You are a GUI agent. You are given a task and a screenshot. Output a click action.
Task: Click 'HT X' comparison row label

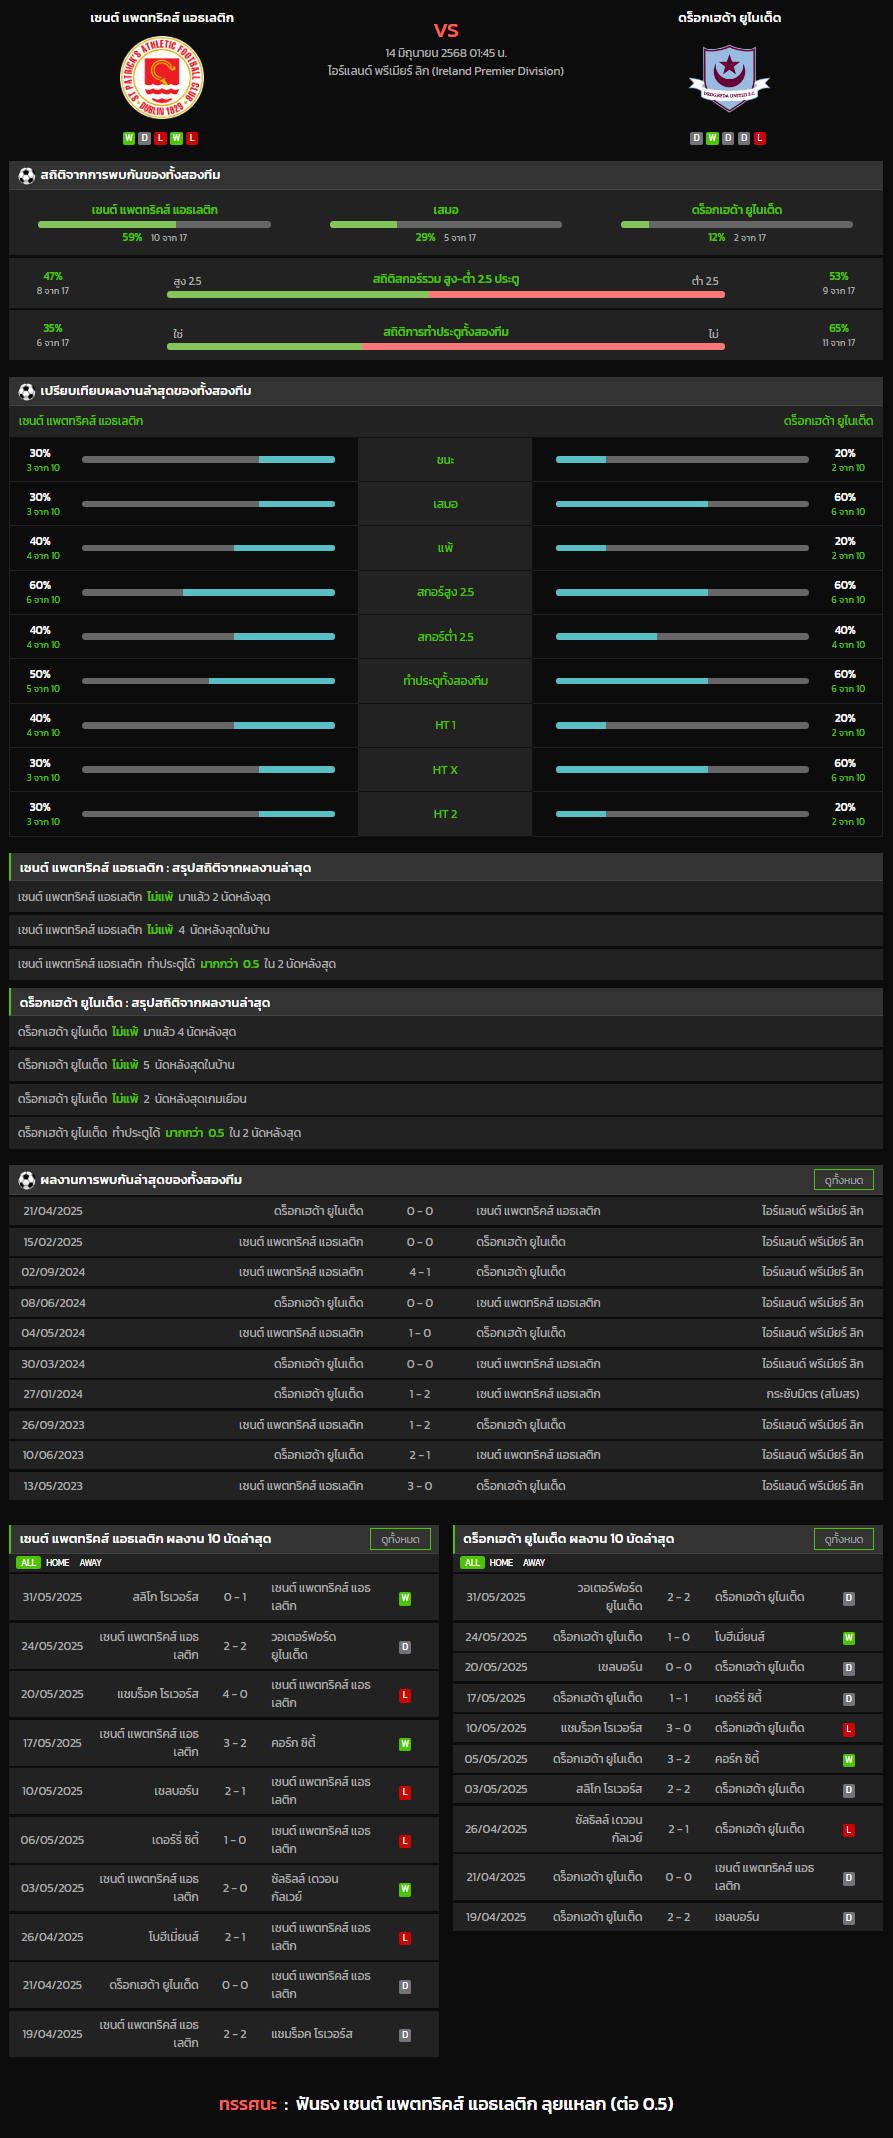(x=446, y=770)
